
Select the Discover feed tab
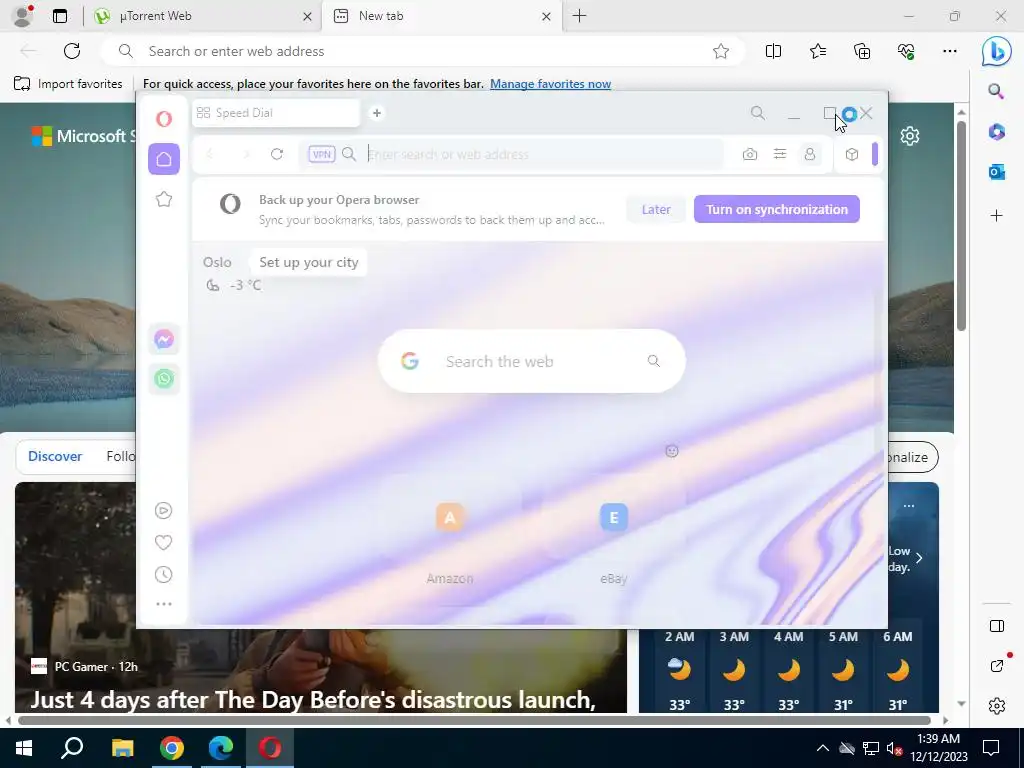55,456
